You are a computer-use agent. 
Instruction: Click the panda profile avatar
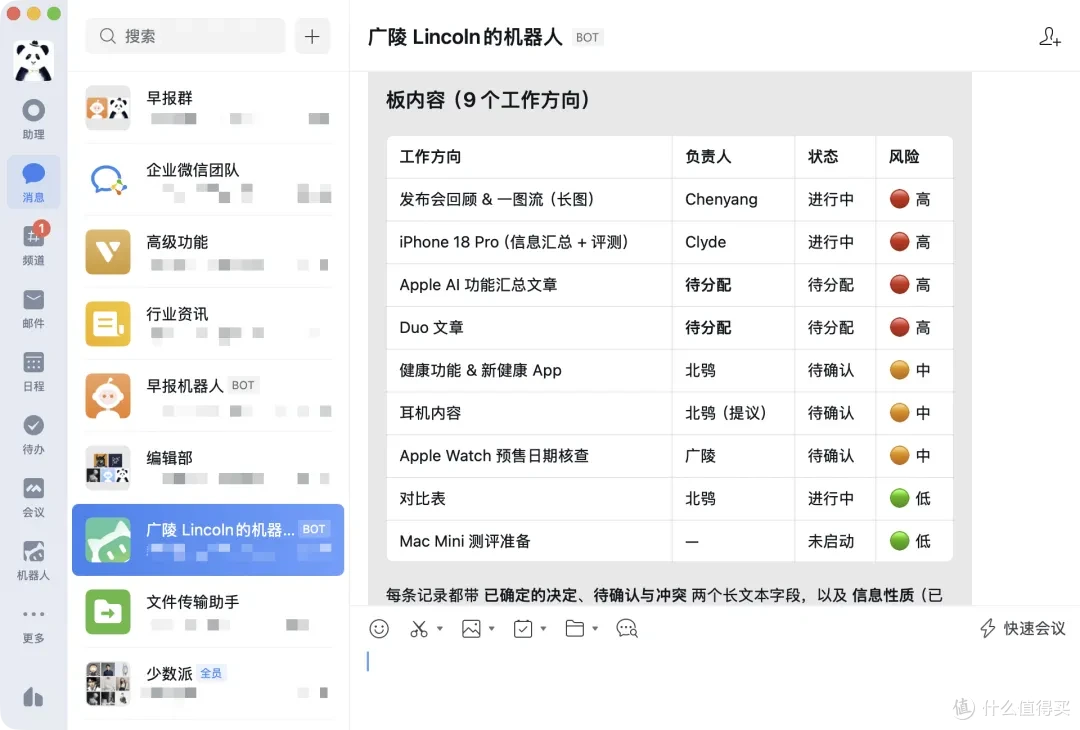[33, 61]
